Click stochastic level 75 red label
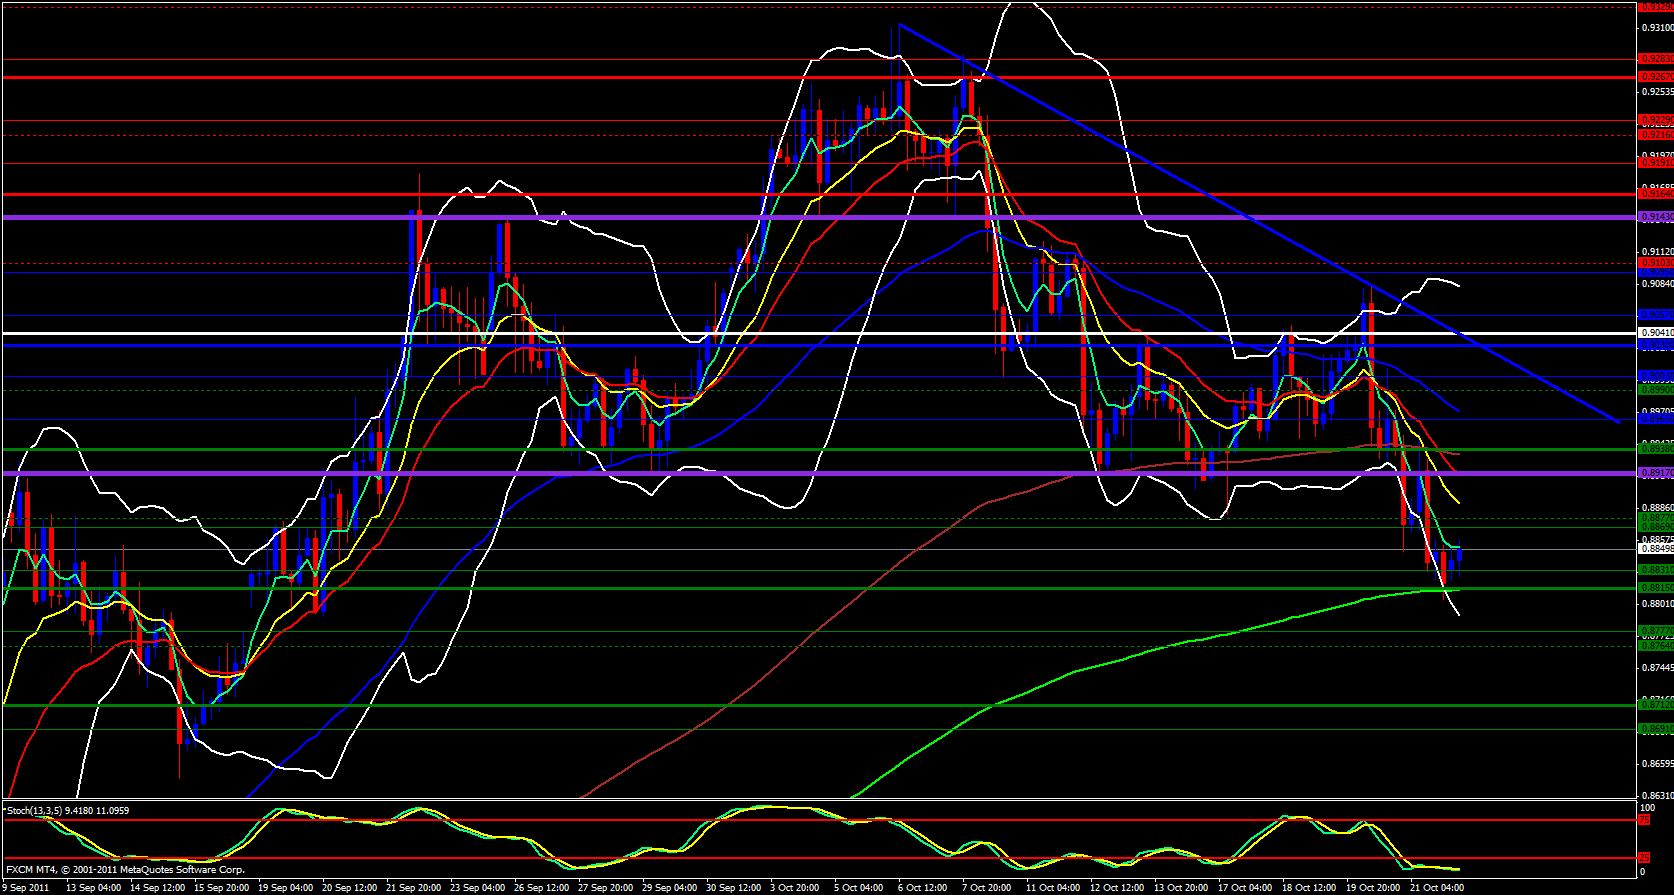The width and height of the screenshot is (1674, 895). point(1644,820)
